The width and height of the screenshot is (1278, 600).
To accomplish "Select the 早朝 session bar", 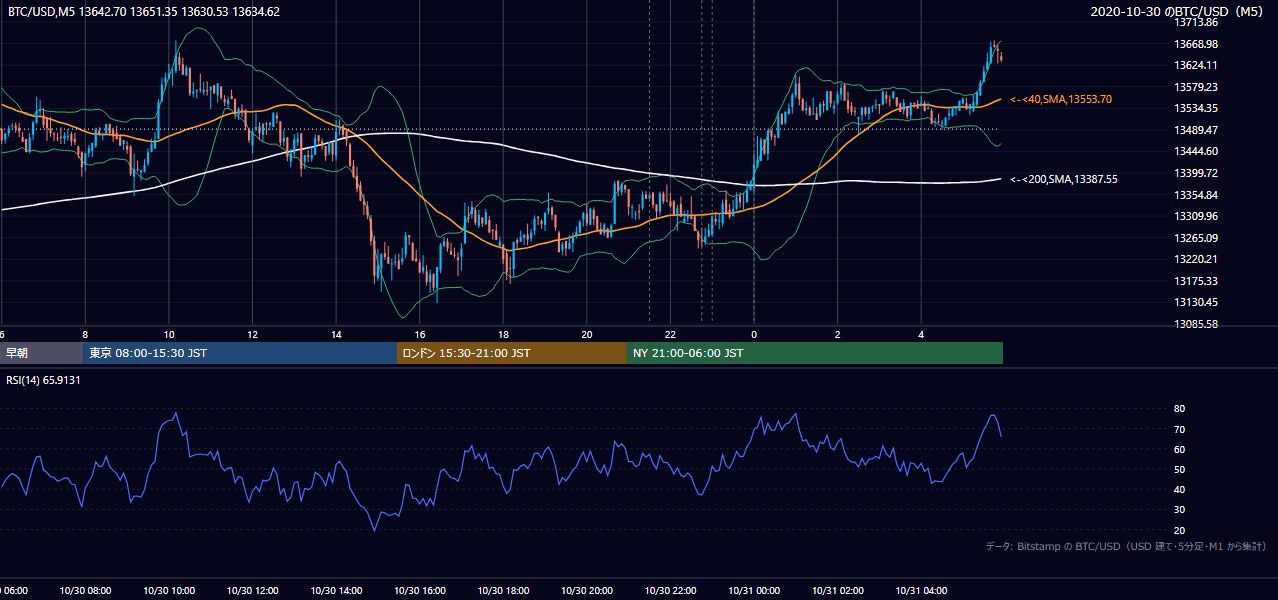I will pos(42,353).
